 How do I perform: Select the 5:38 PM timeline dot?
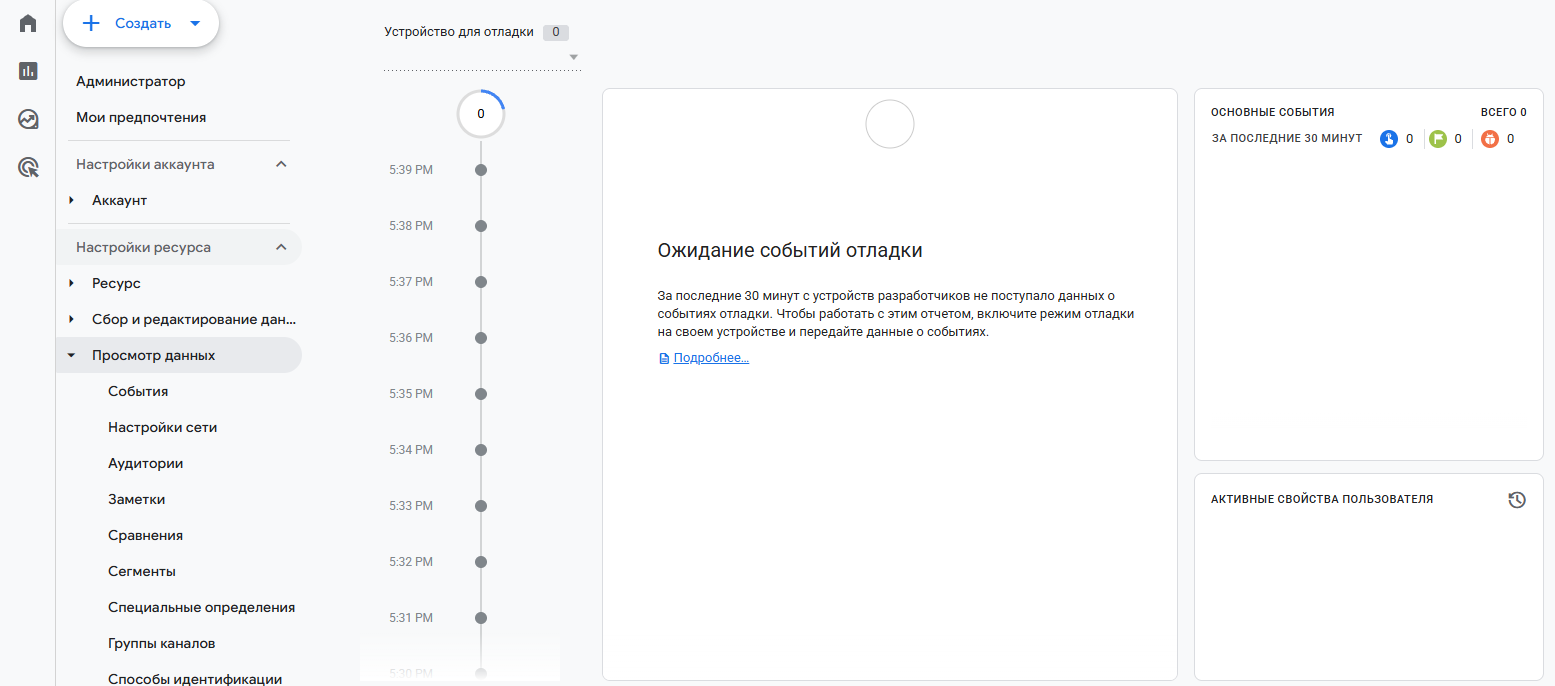[481, 226]
